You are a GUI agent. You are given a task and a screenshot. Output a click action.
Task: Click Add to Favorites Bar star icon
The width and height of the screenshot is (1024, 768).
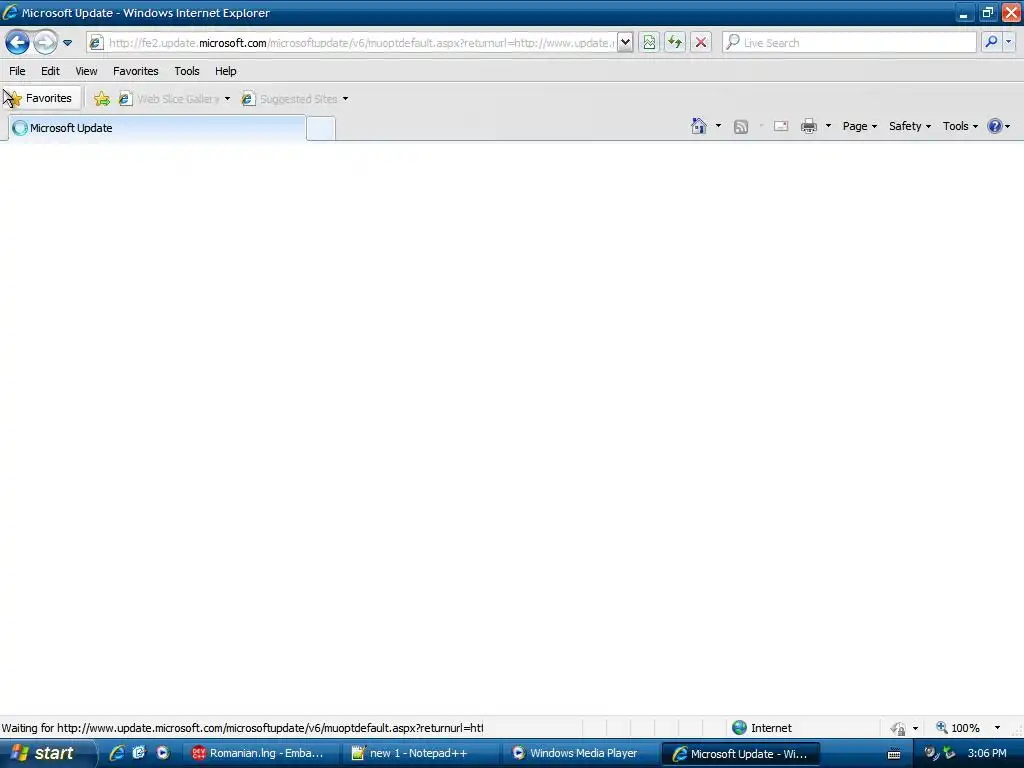102,99
